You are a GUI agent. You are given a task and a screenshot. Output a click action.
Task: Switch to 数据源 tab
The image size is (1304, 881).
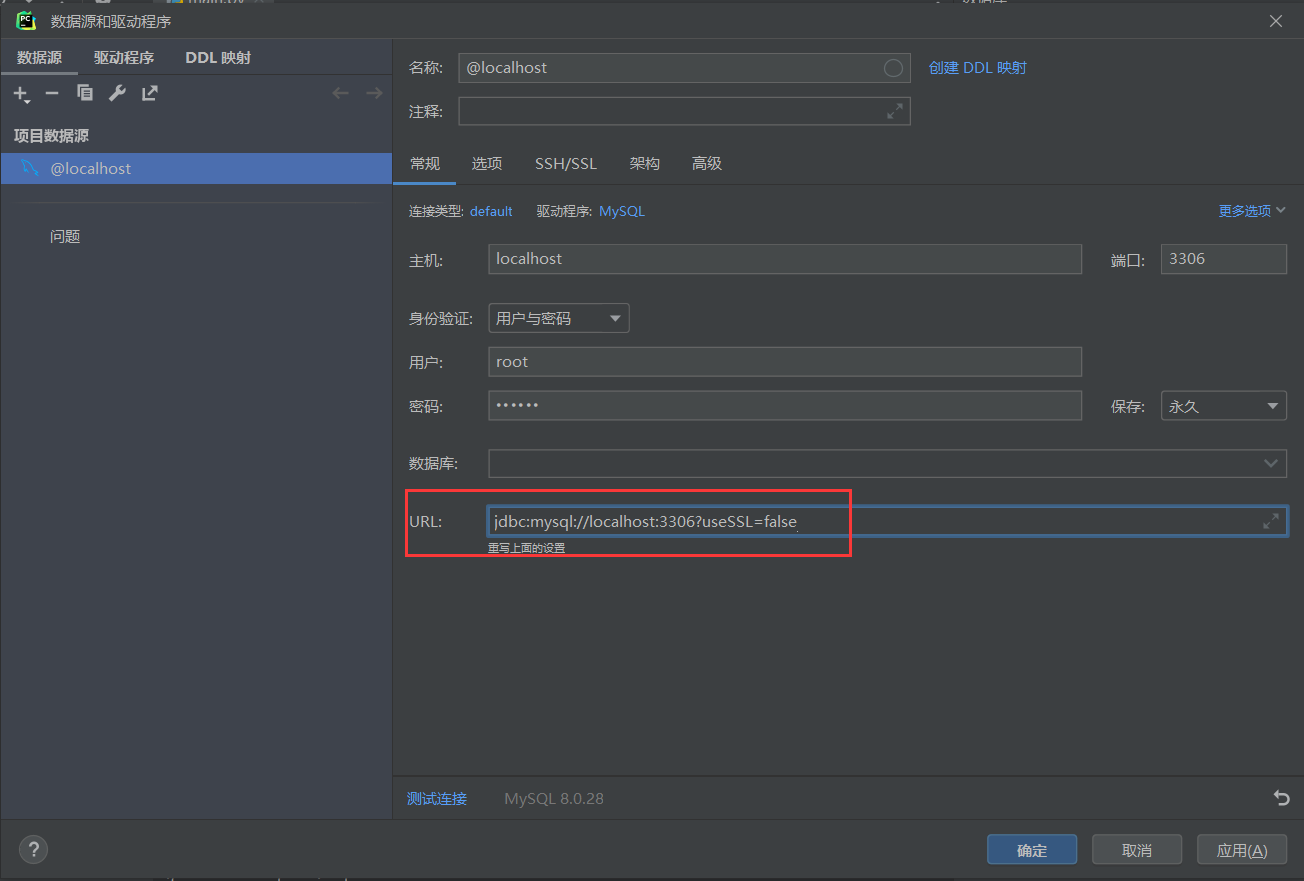click(39, 58)
